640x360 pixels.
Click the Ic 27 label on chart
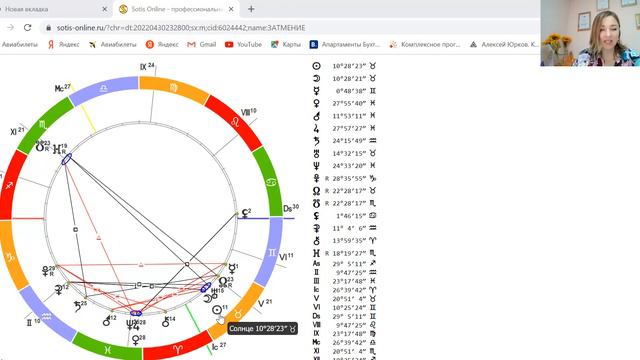tap(218, 347)
